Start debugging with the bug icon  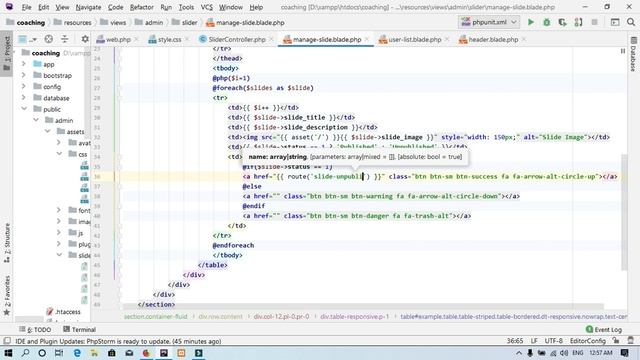(547, 22)
